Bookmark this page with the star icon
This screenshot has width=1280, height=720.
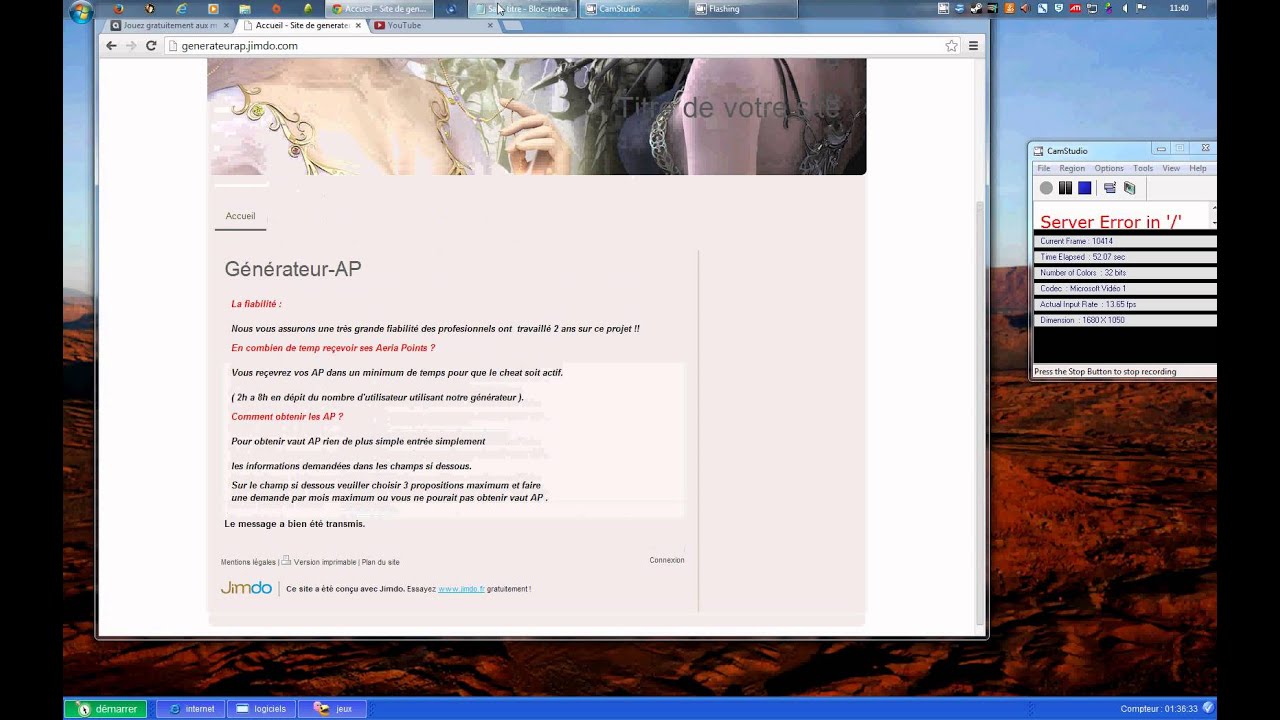coord(951,46)
